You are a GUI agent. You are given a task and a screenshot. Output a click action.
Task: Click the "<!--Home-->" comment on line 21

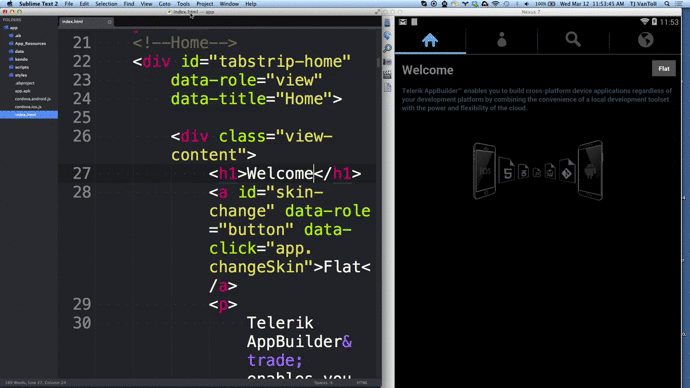pyautogui.click(x=185, y=43)
